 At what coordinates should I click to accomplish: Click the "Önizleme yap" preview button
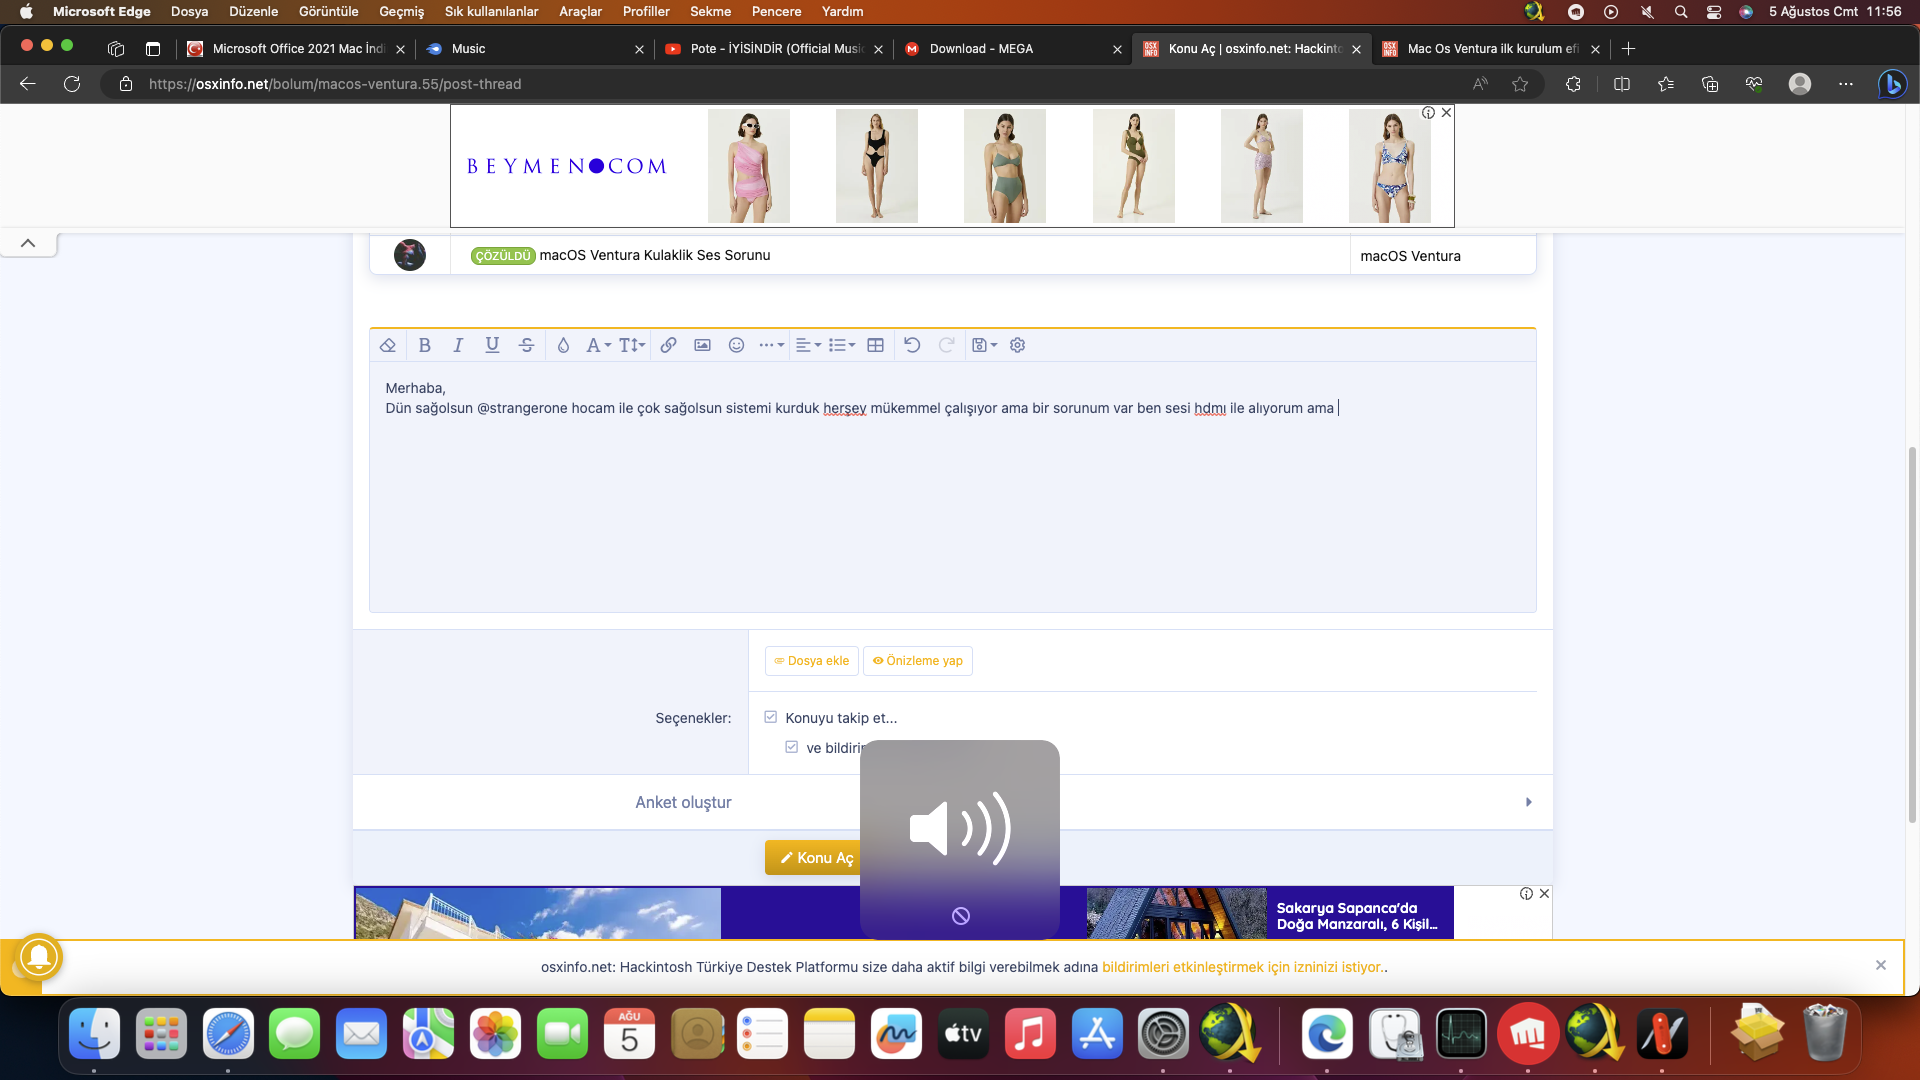(917, 661)
